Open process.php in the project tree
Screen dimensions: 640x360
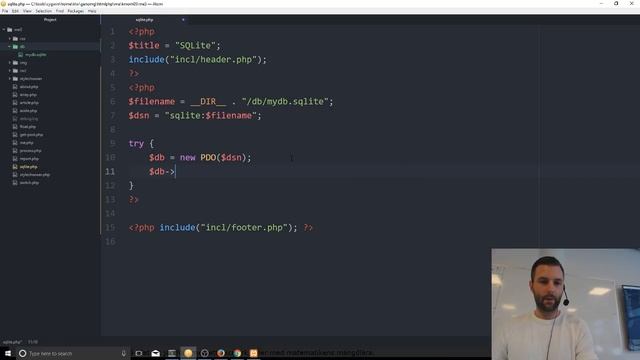tap(30, 151)
